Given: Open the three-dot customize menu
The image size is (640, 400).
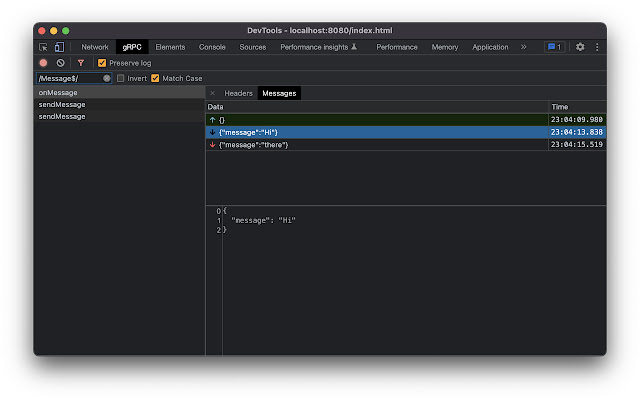Looking at the screenshot, I should click(x=597, y=47).
